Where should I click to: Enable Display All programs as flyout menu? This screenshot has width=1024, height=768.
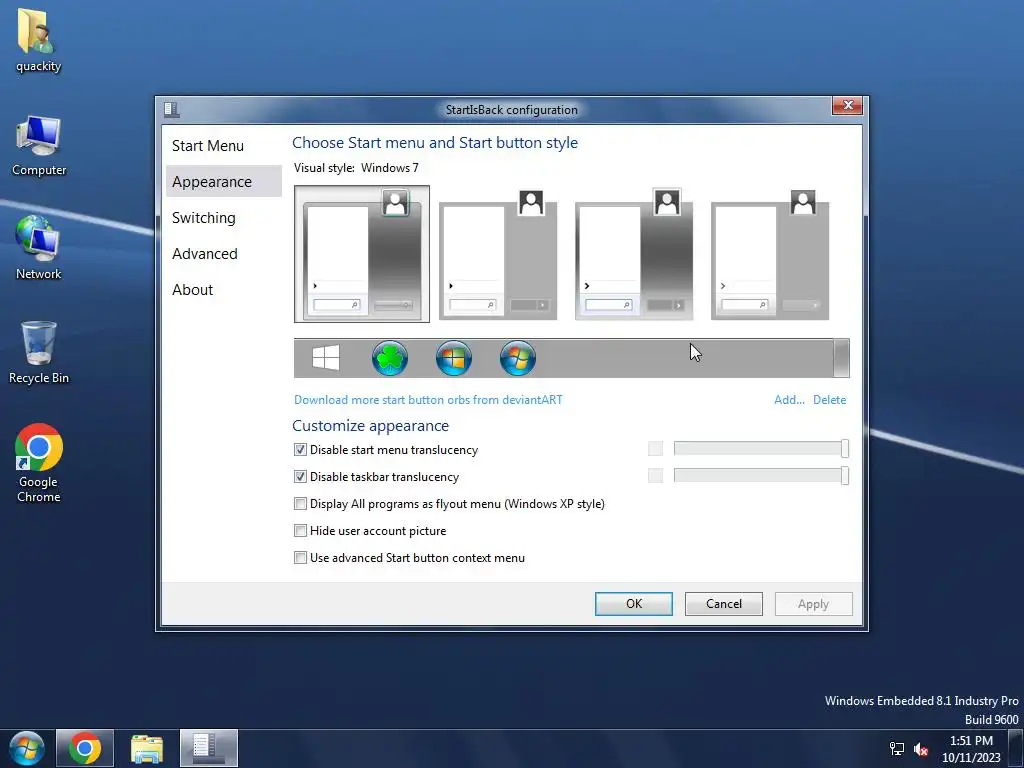point(300,504)
